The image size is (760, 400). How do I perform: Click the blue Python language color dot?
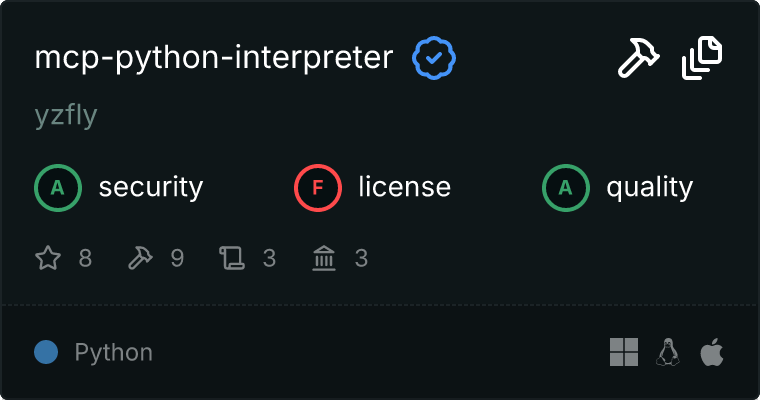45,352
